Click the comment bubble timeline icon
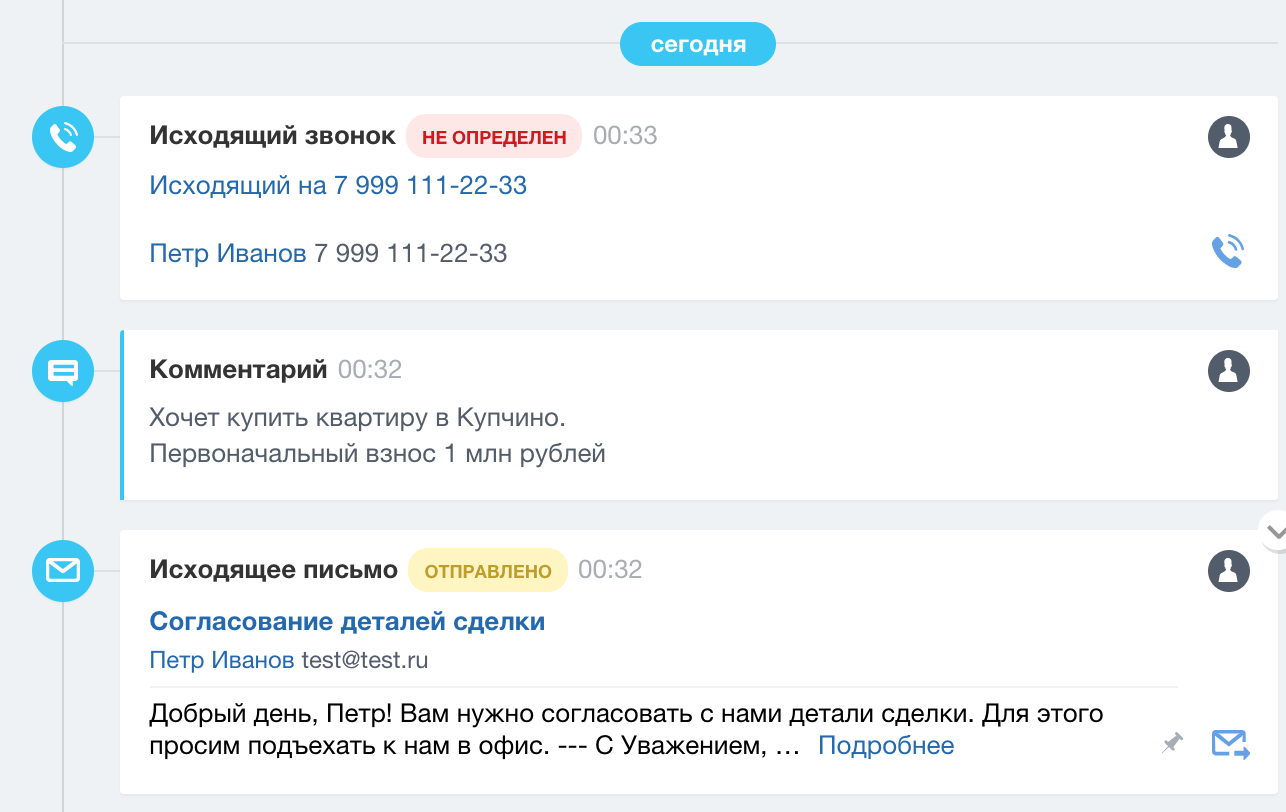 [63, 371]
